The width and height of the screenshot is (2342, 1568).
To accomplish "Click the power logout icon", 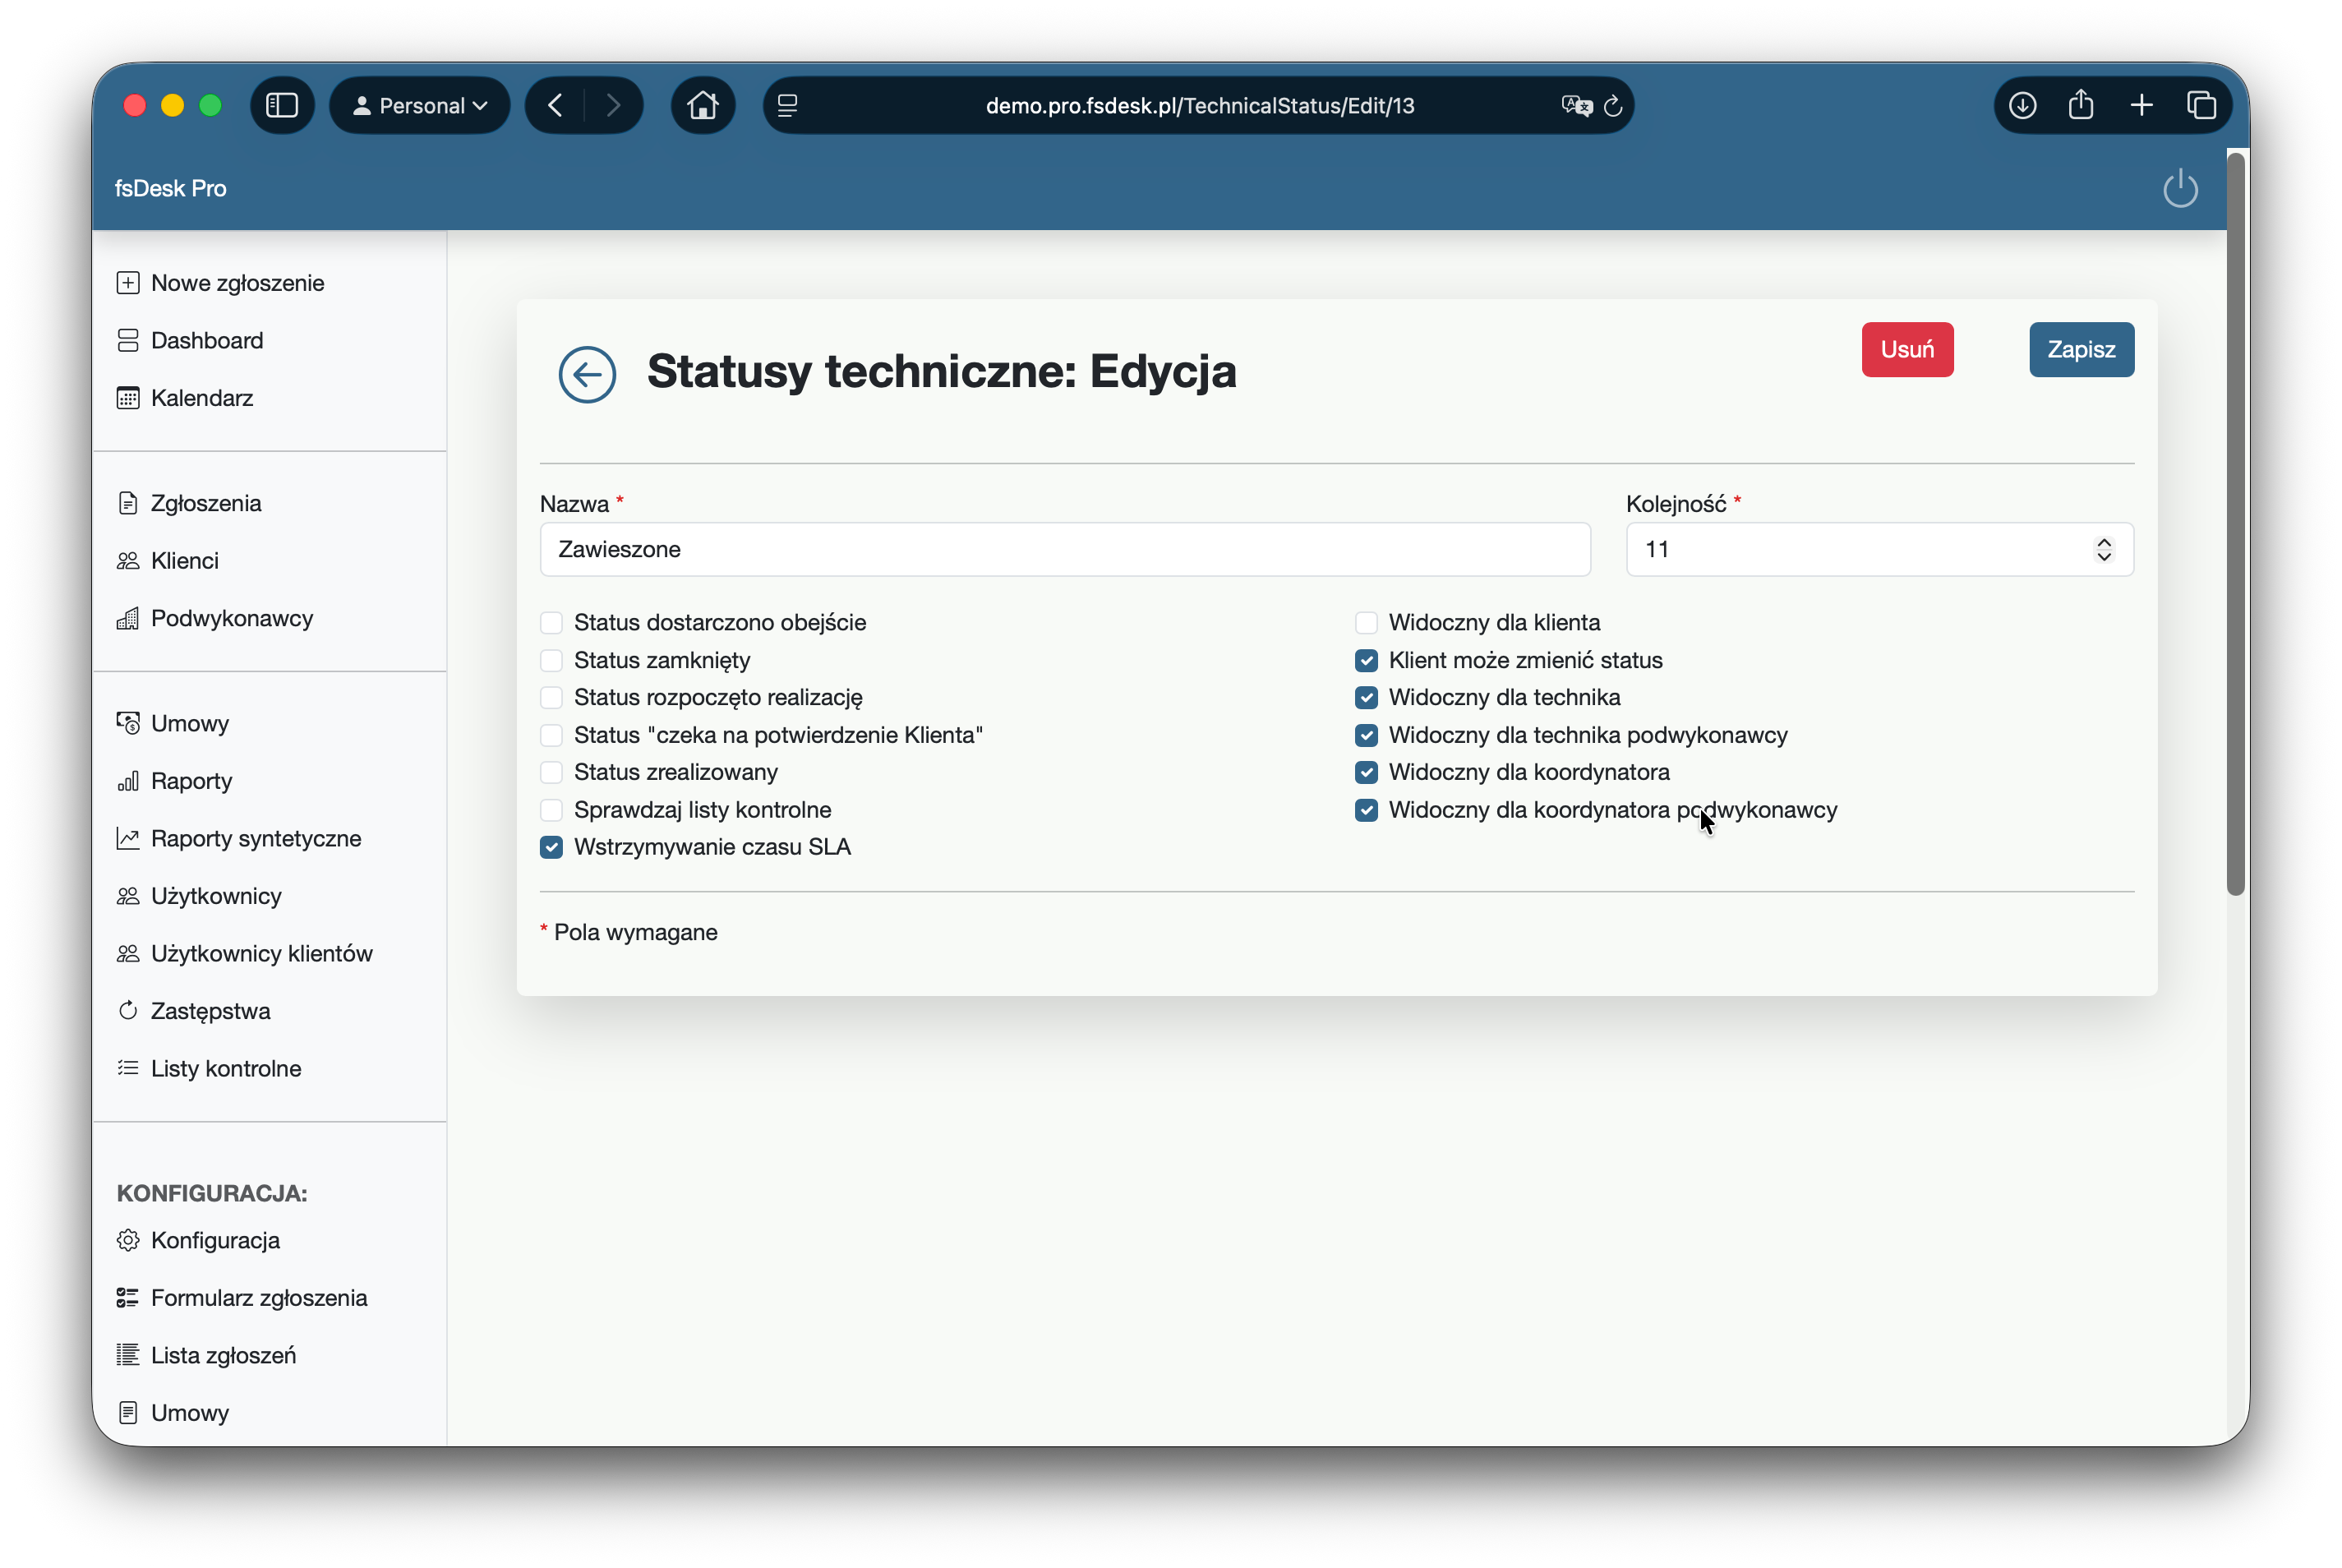I will tap(2179, 188).
